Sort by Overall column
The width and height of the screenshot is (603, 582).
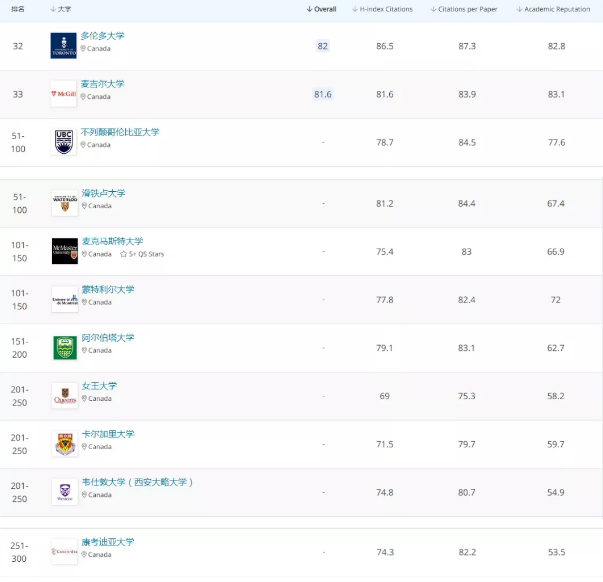[321, 9]
